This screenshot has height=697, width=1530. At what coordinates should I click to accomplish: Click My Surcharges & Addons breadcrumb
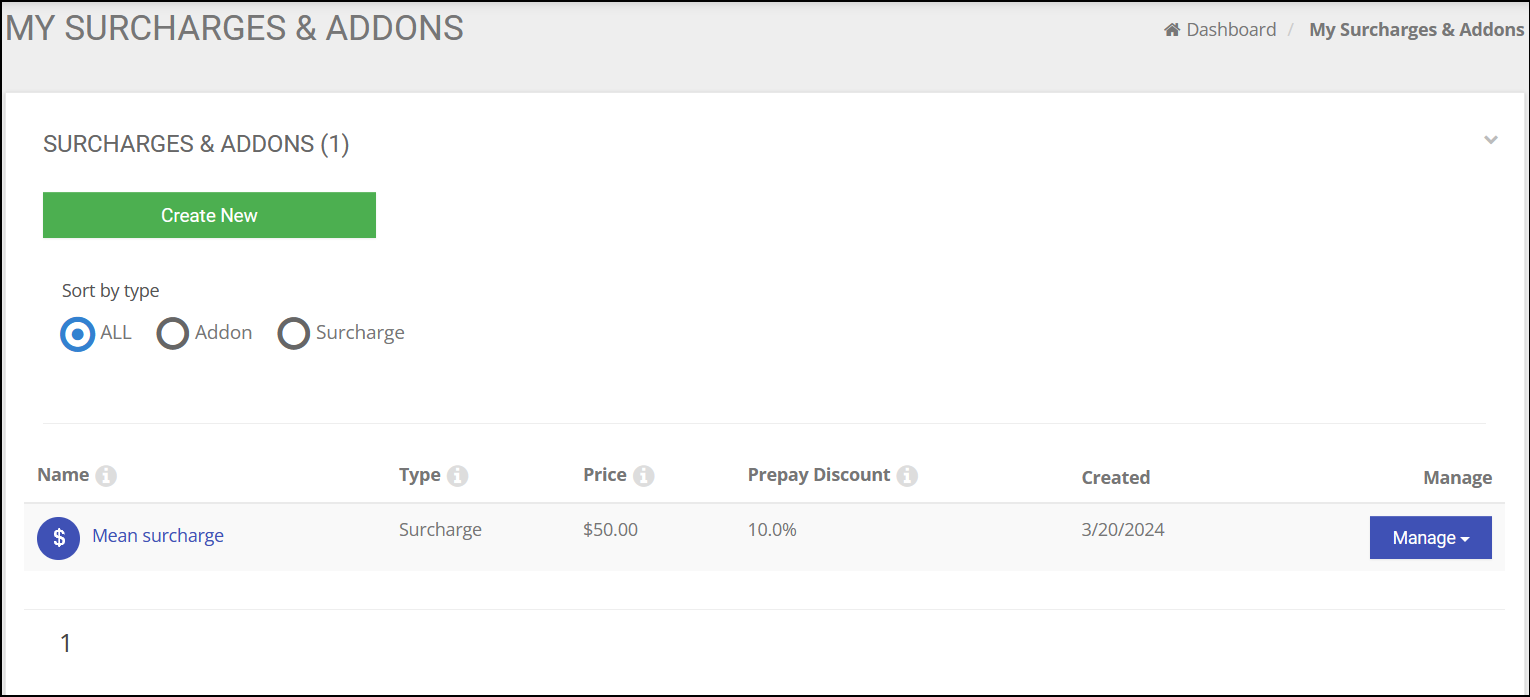tap(1417, 30)
